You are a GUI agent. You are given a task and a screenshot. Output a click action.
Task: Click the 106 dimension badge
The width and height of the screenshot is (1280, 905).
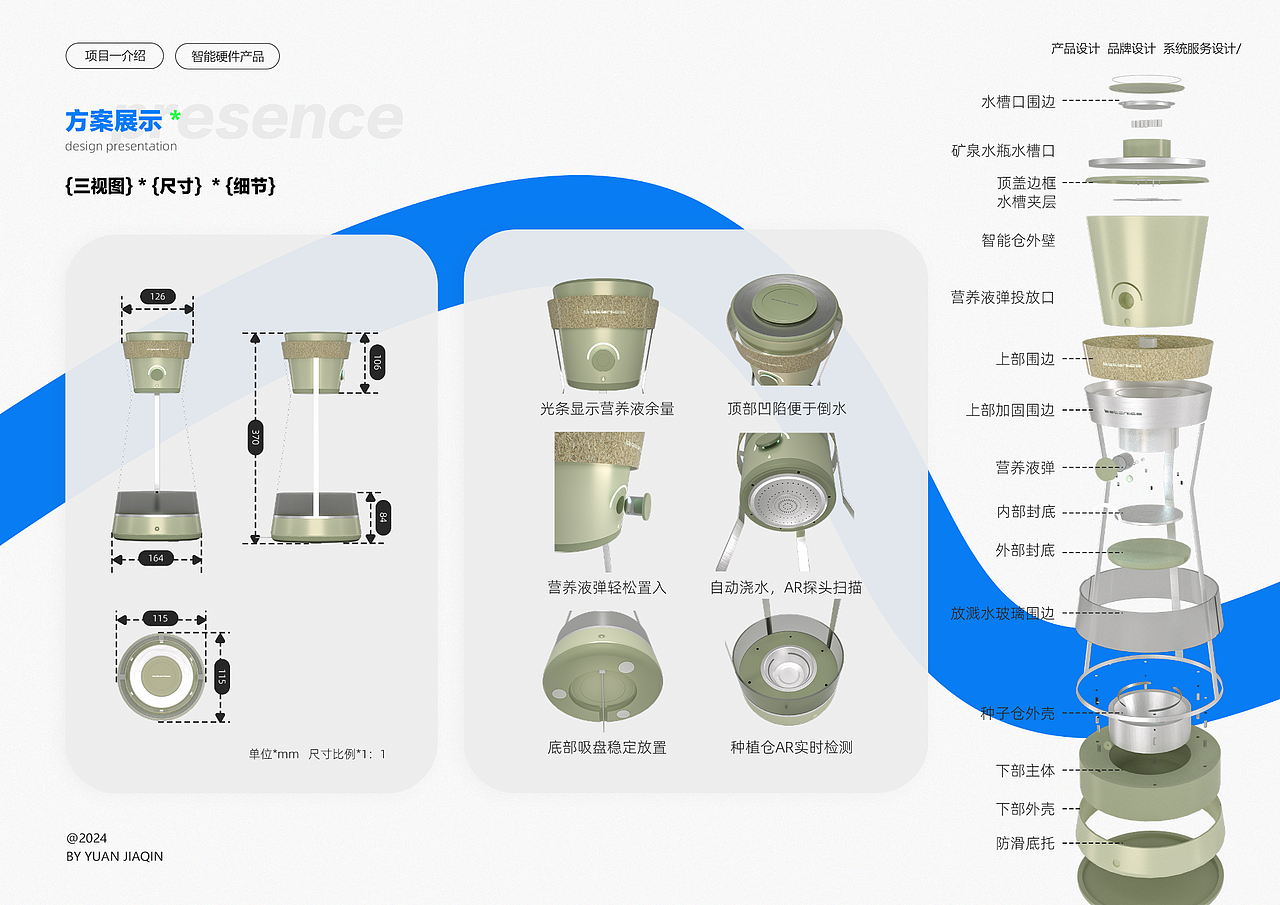[377, 362]
